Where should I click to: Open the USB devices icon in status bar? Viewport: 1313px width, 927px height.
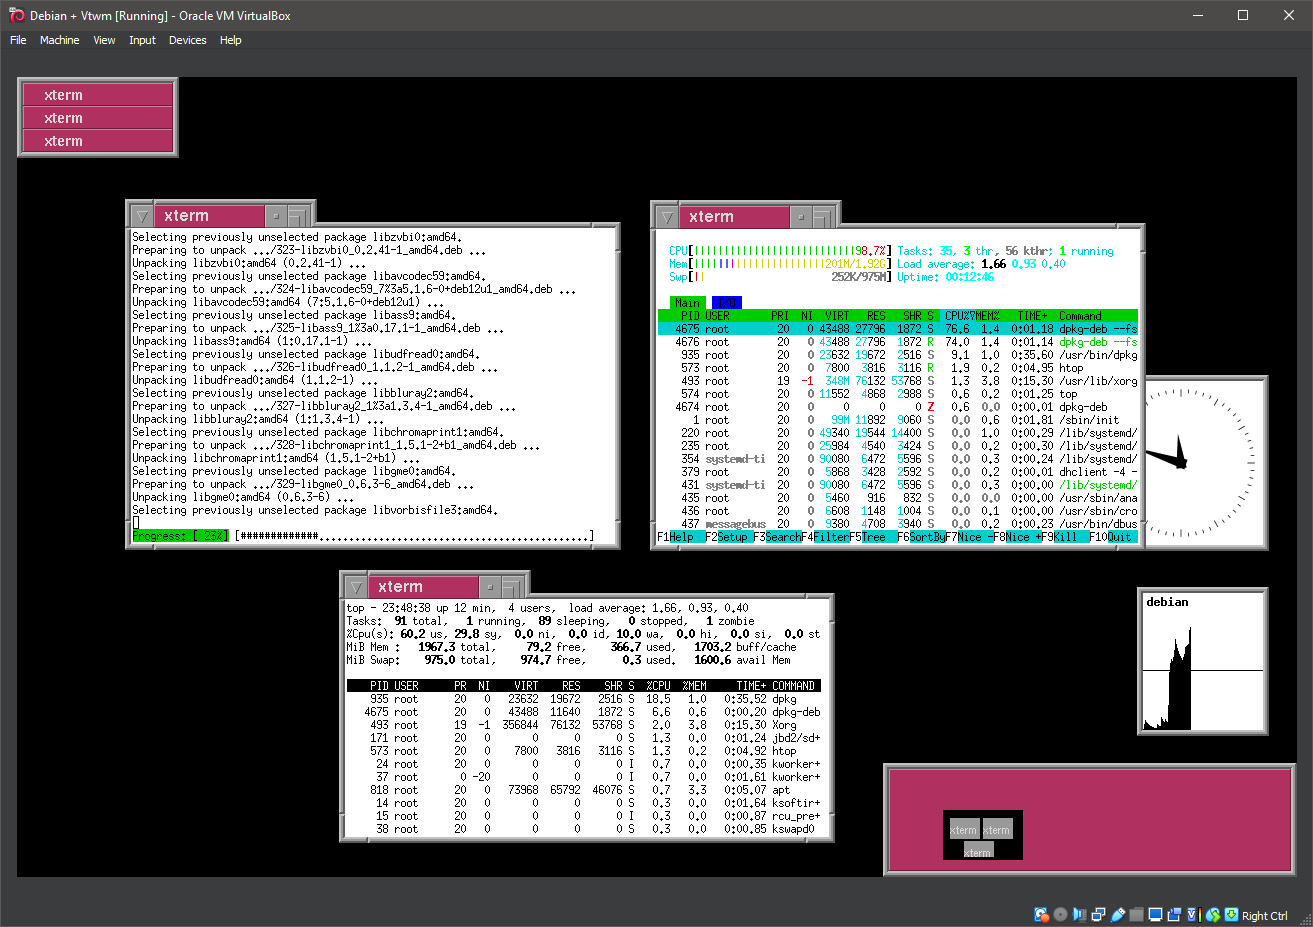pyautogui.click(x=1118, y=914)
